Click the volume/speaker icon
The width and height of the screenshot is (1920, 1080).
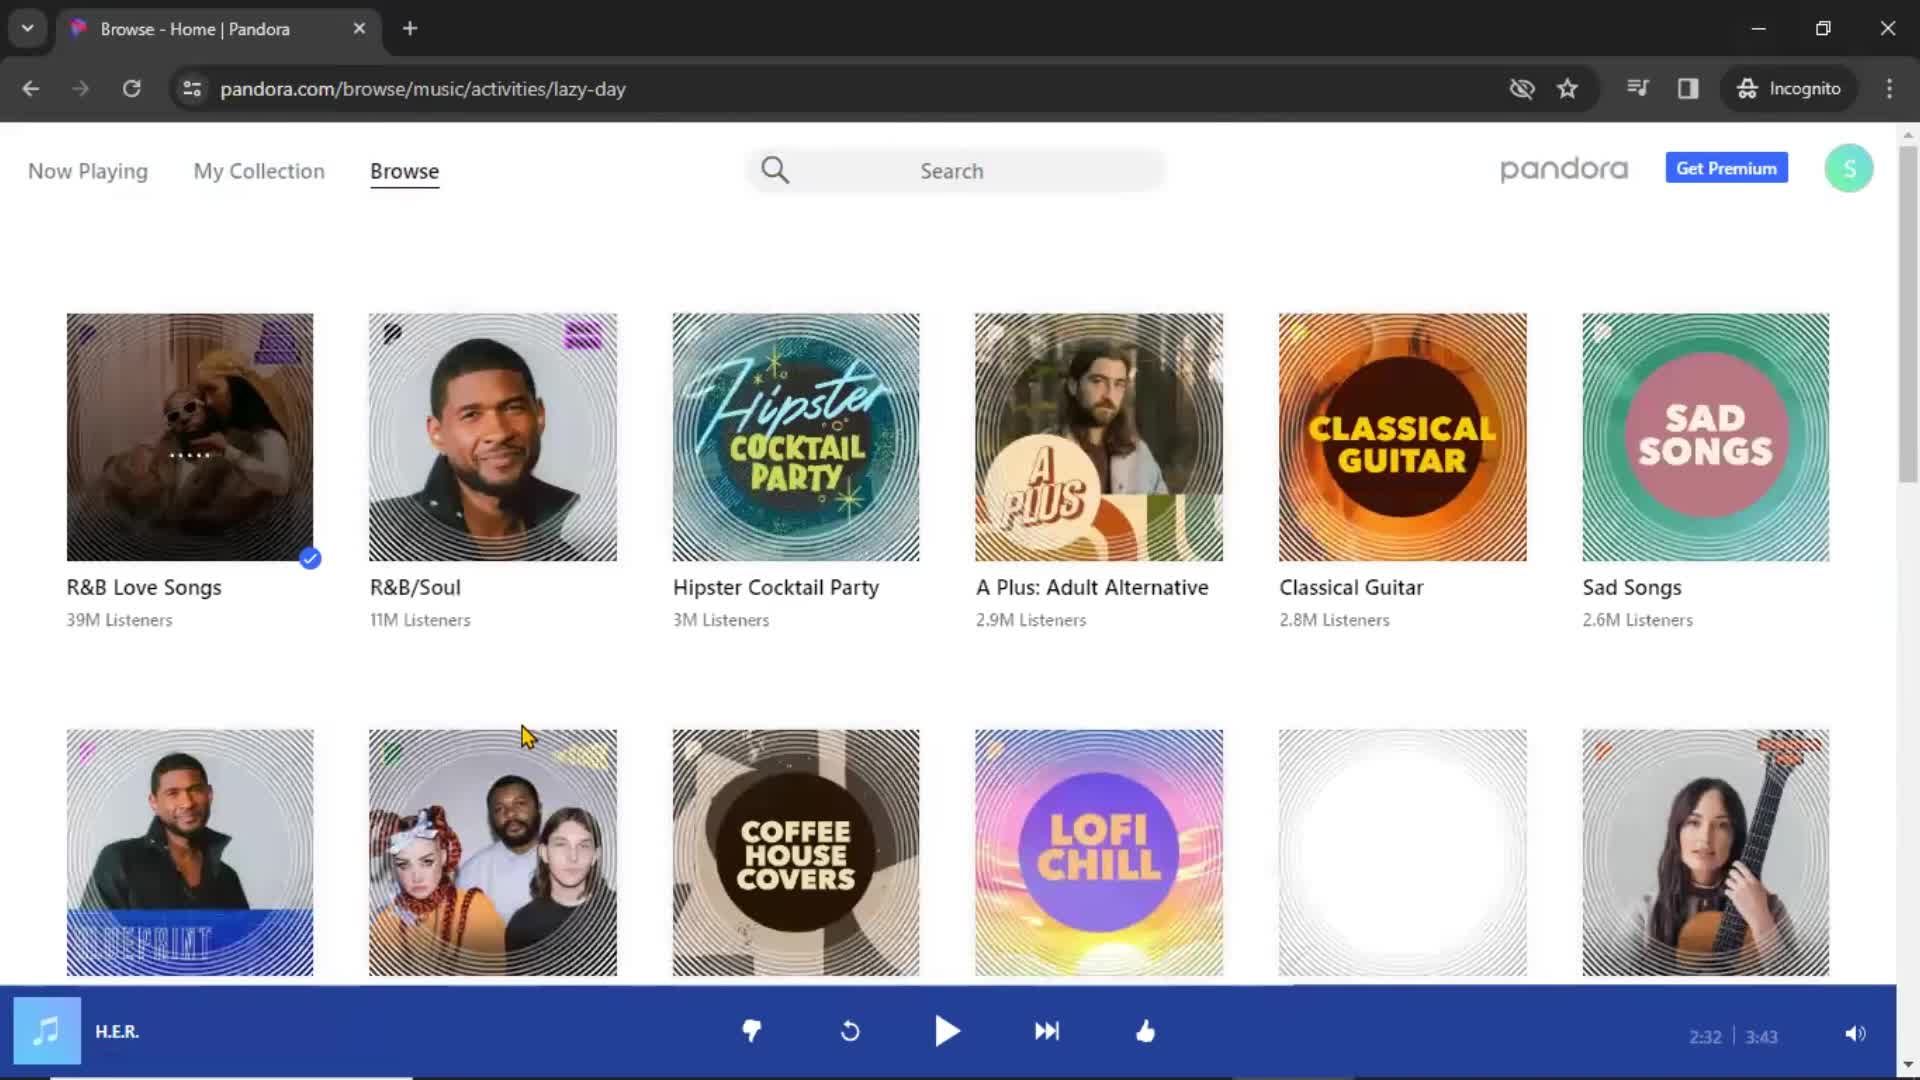point(1855,1031)
